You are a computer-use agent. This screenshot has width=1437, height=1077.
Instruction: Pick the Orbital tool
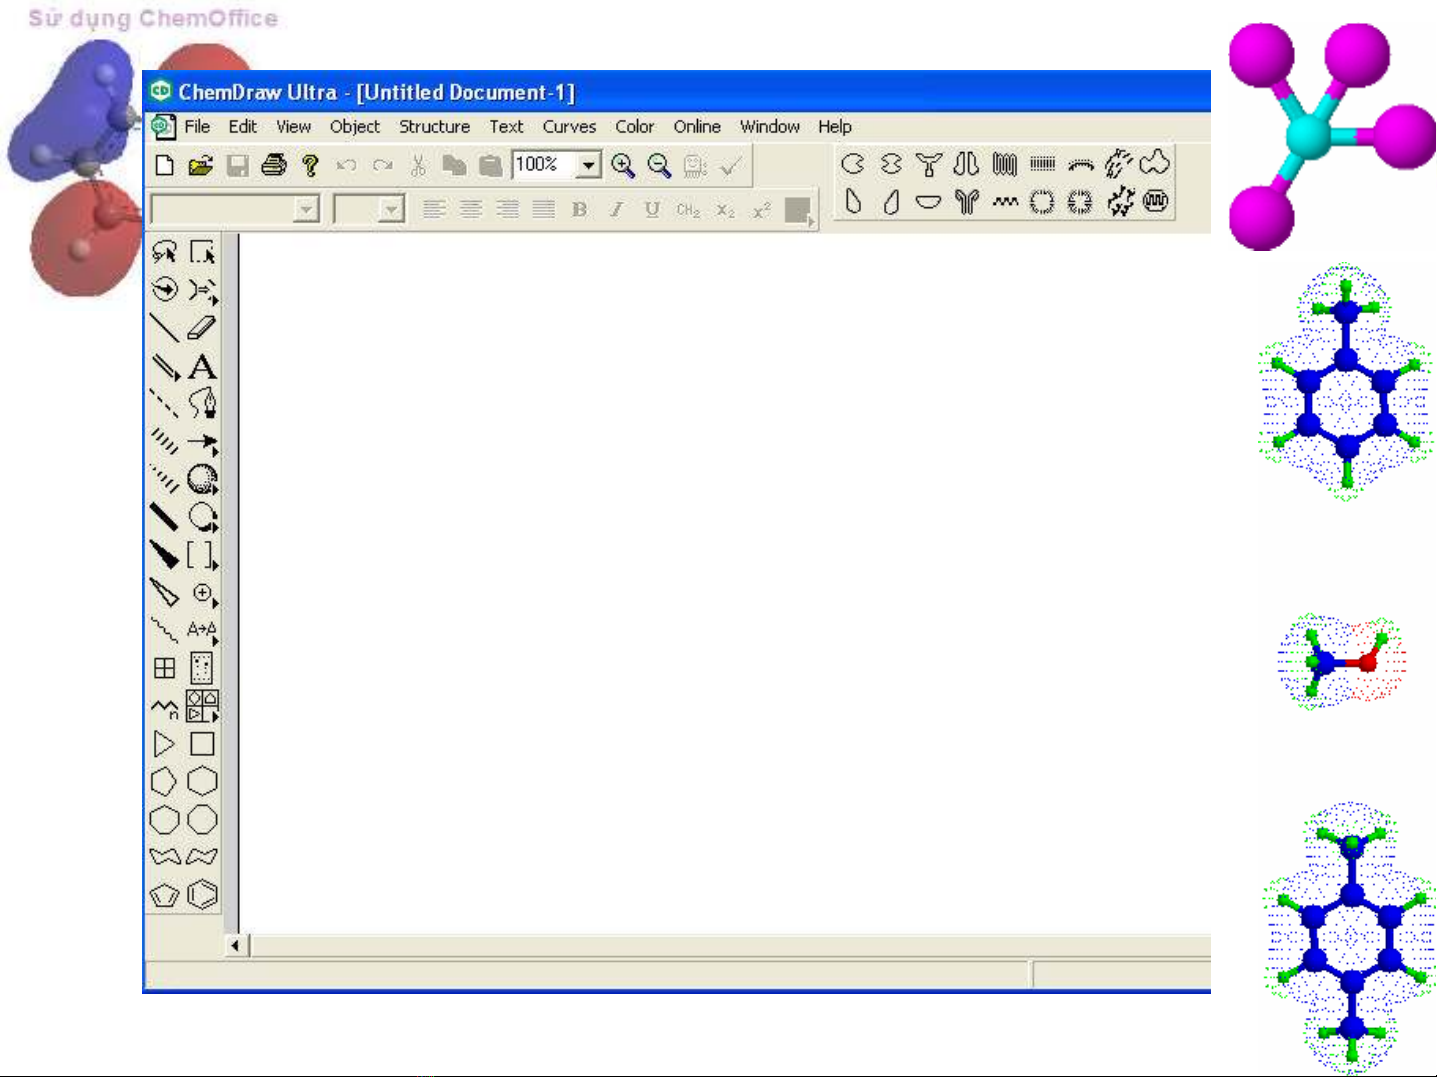point(202,480)
